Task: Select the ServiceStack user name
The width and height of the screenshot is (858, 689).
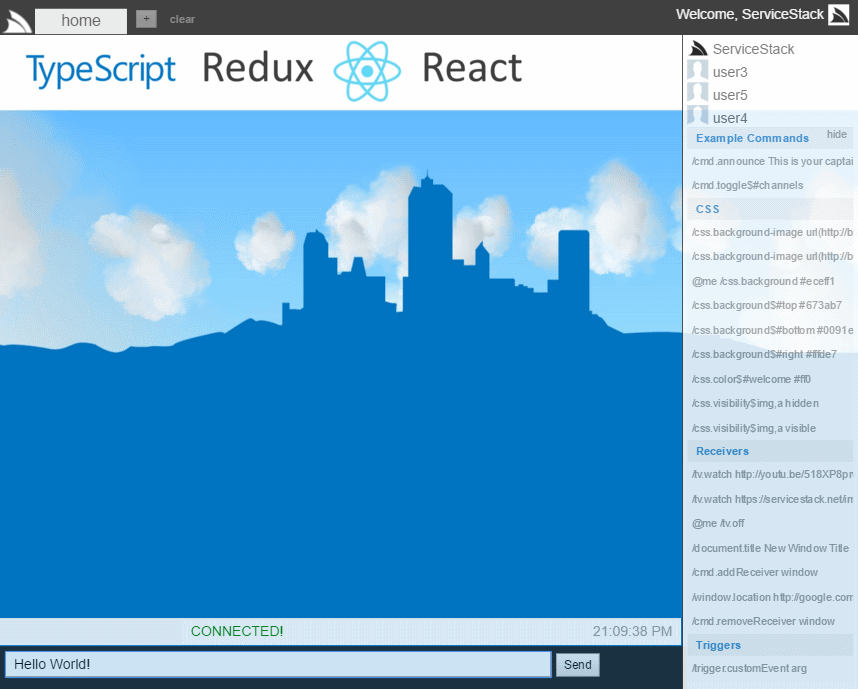Action: tap(753, 49)
